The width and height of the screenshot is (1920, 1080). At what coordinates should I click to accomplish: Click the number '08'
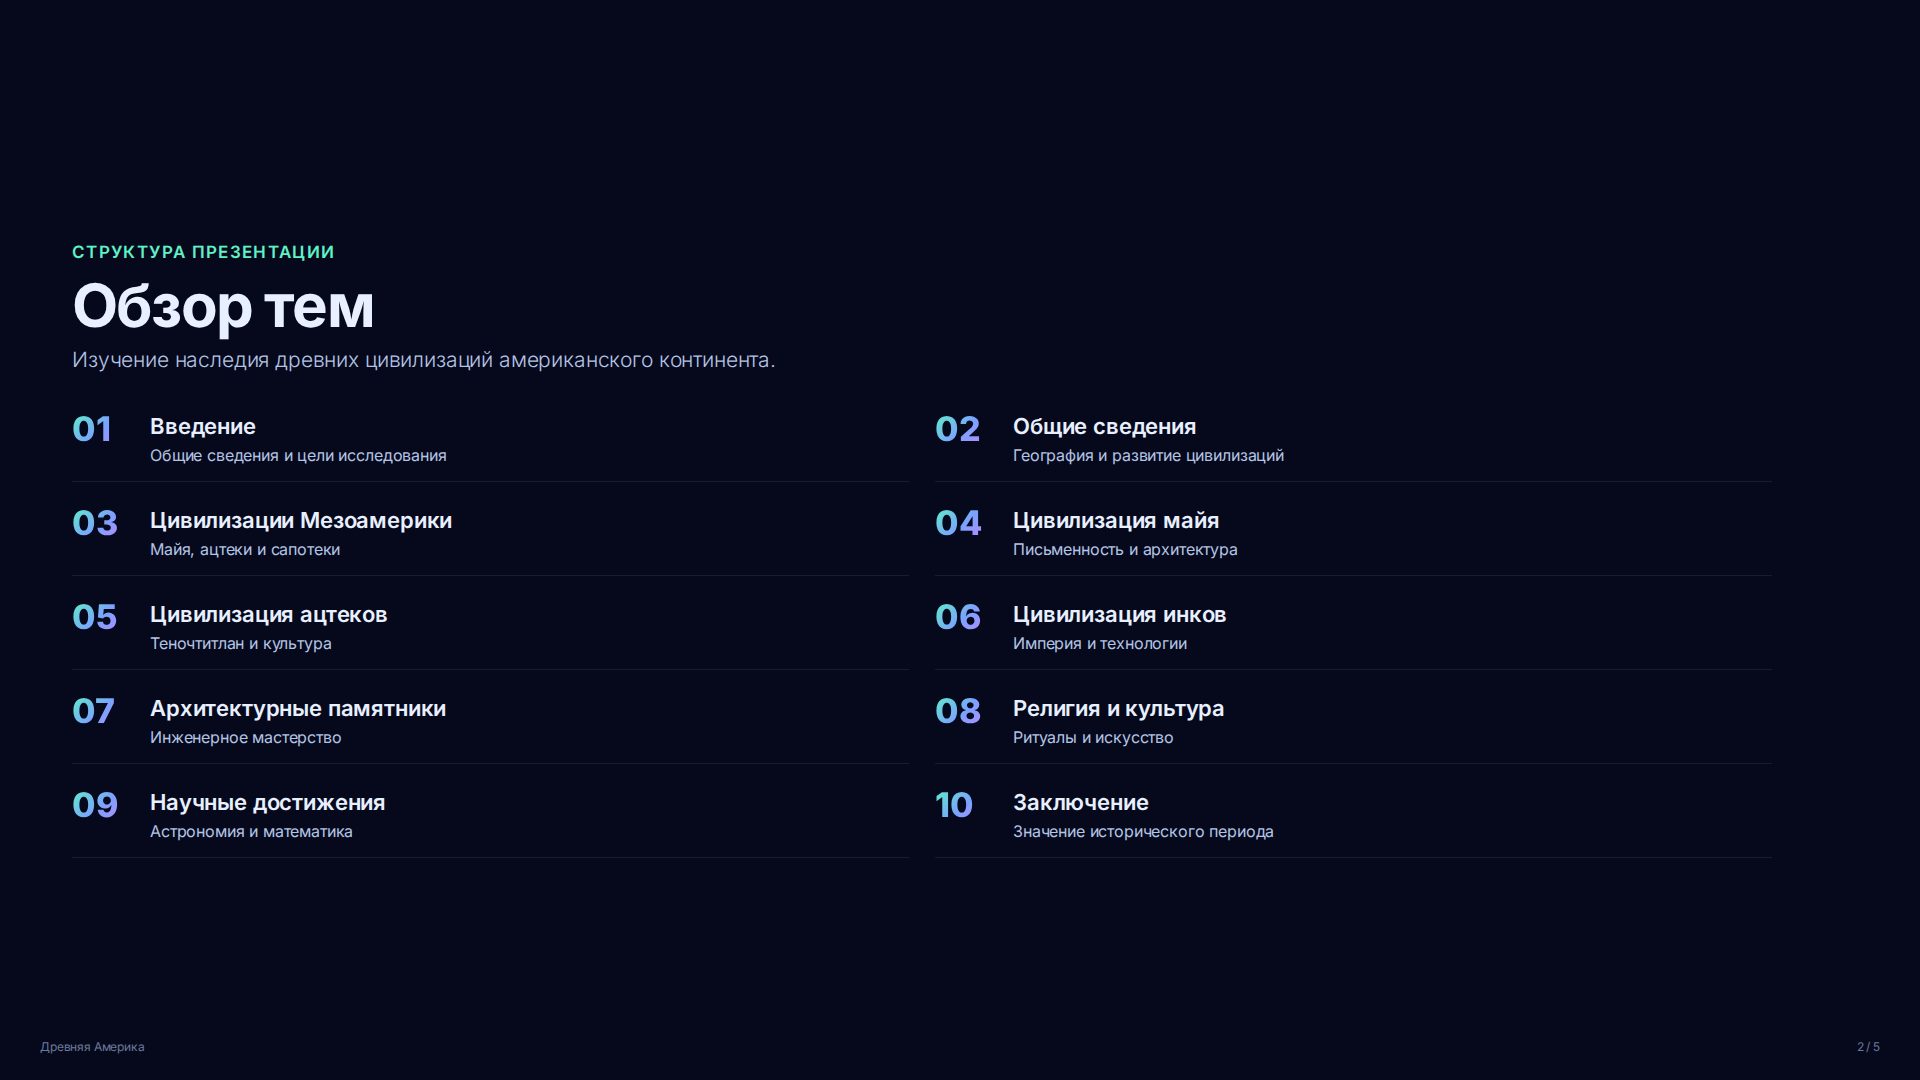point(958,711)
